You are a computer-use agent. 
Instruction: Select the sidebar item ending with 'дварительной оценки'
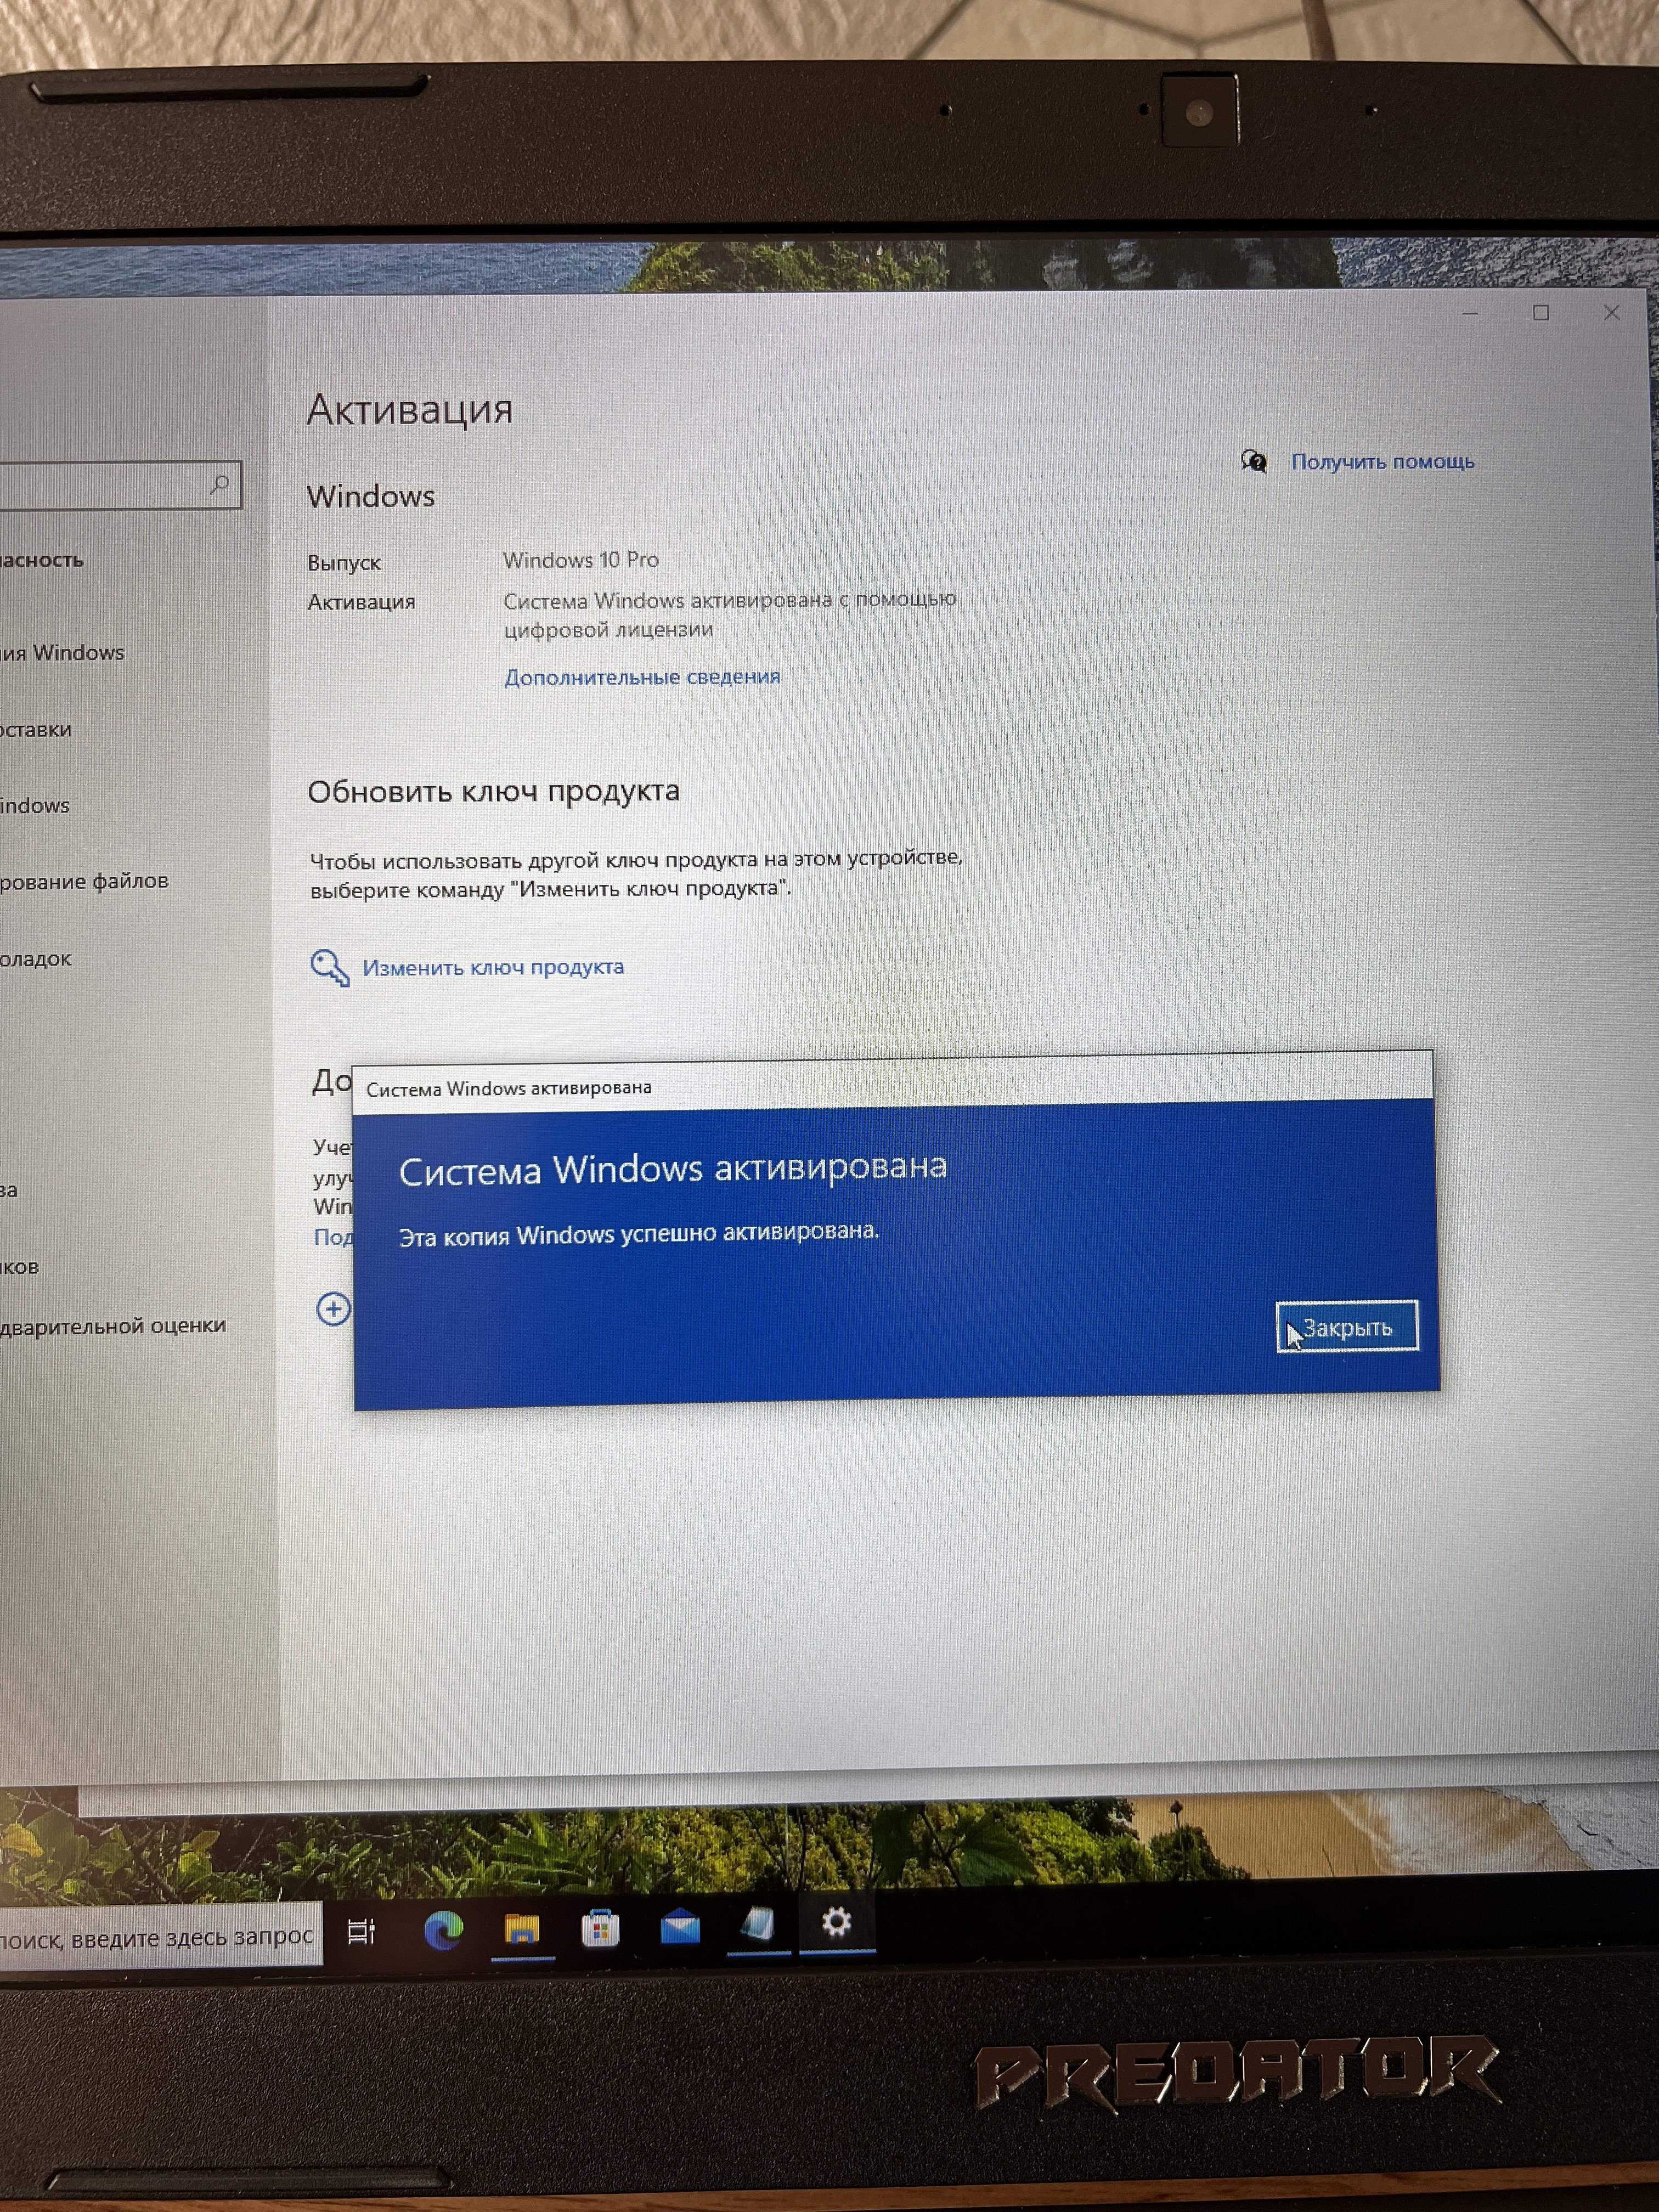113,1326
